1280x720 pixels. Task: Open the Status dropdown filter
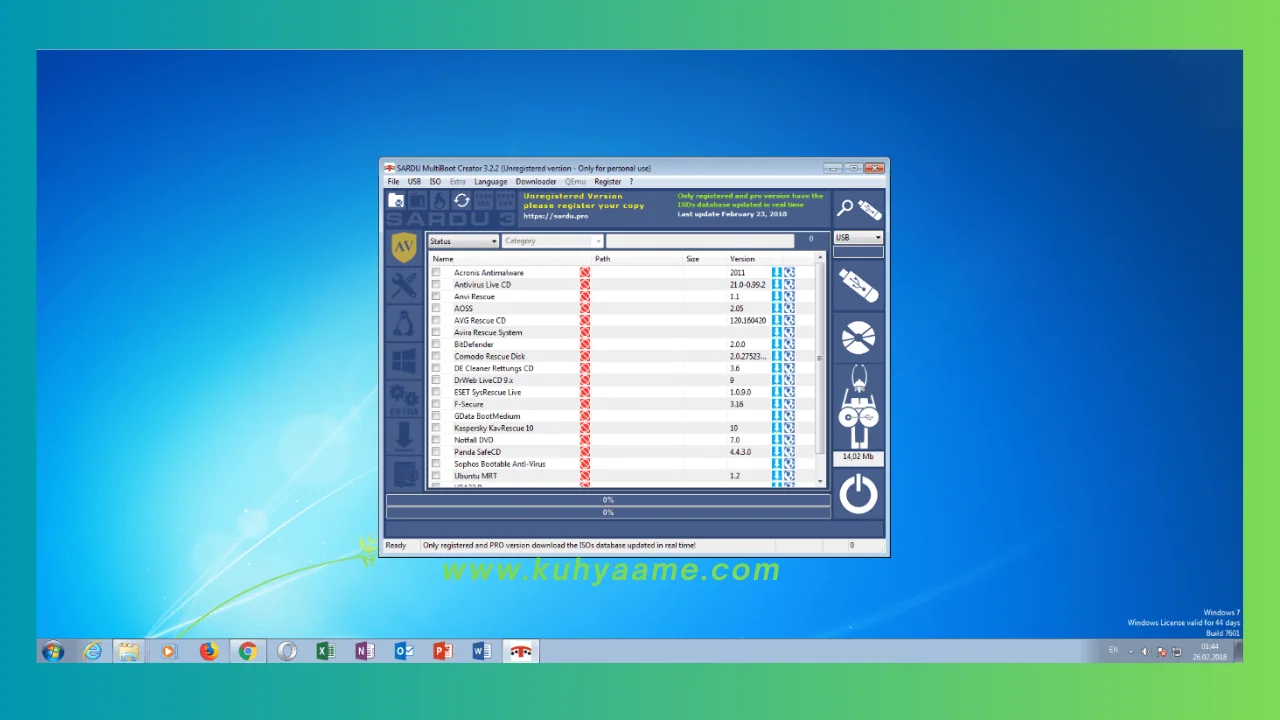pos(463,241)
